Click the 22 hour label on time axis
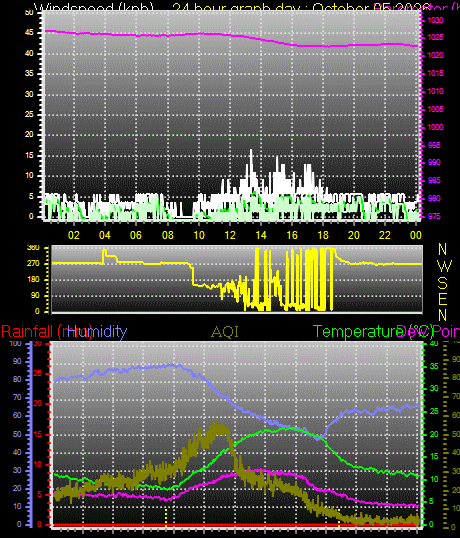 tap(385, 235)
